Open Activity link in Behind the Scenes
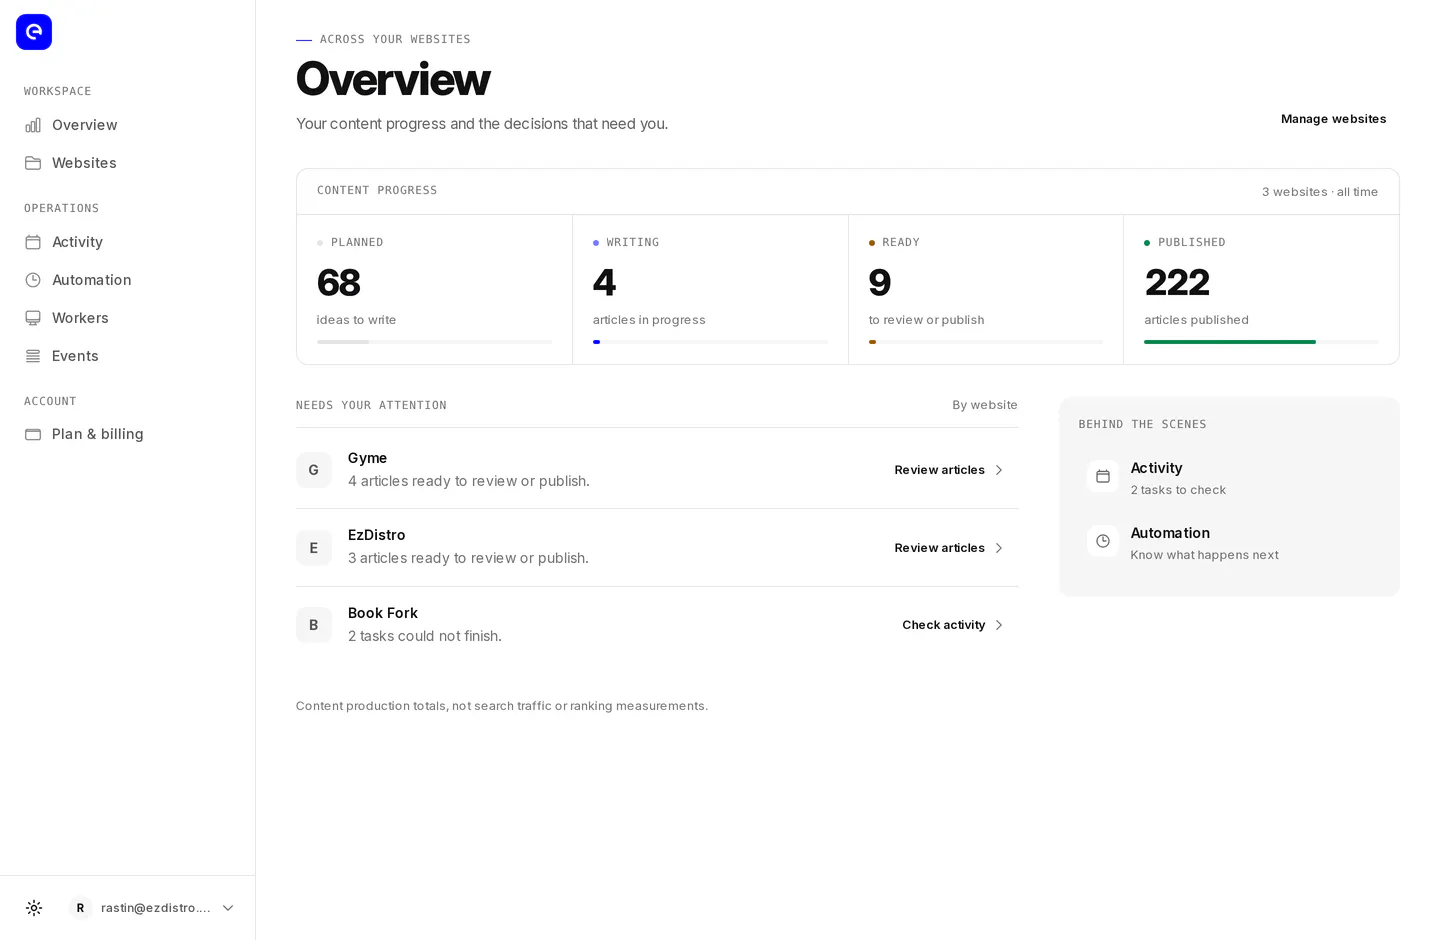 (1229, 477)
